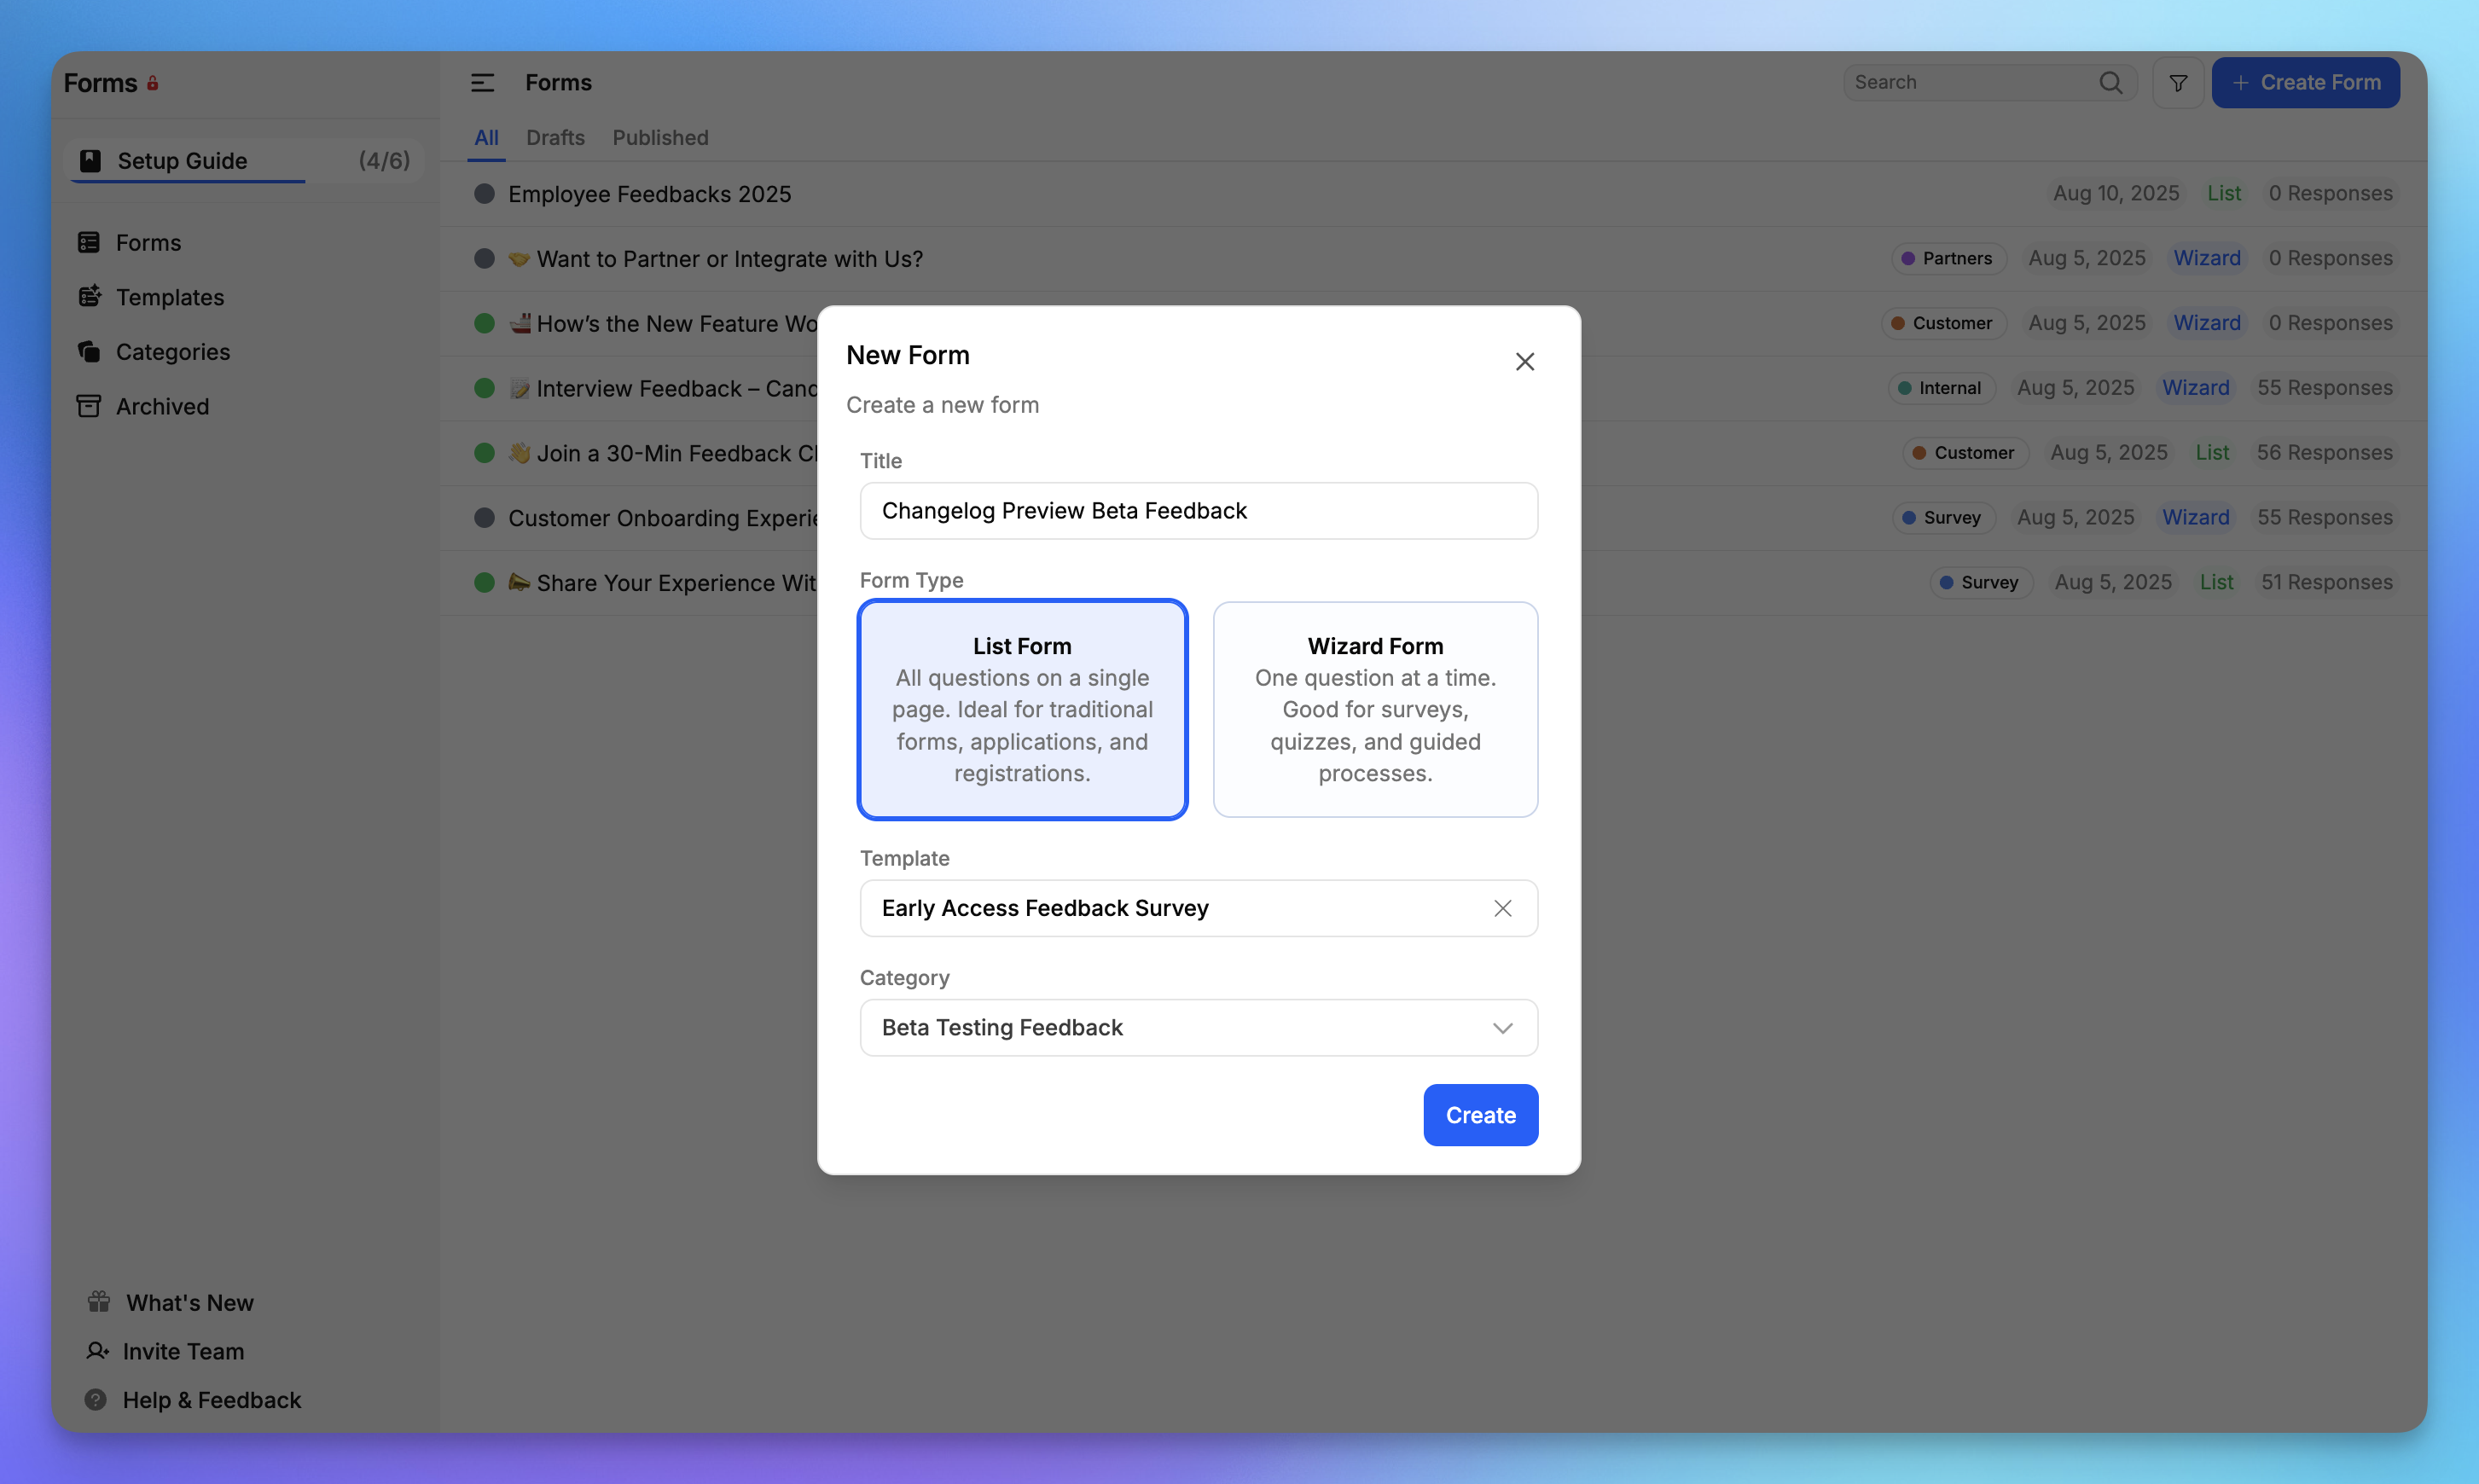The width and height of the screenshot is (2479, 1484).
Task: Click the Create Form button
Action: click(x=2306, y=82)
